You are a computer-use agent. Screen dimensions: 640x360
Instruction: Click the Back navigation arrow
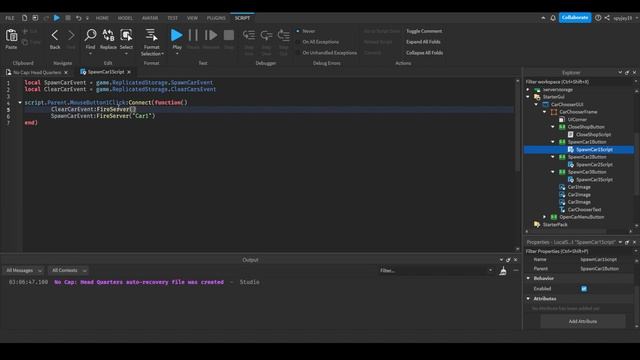pyautogui.click(x=55, y=36)
